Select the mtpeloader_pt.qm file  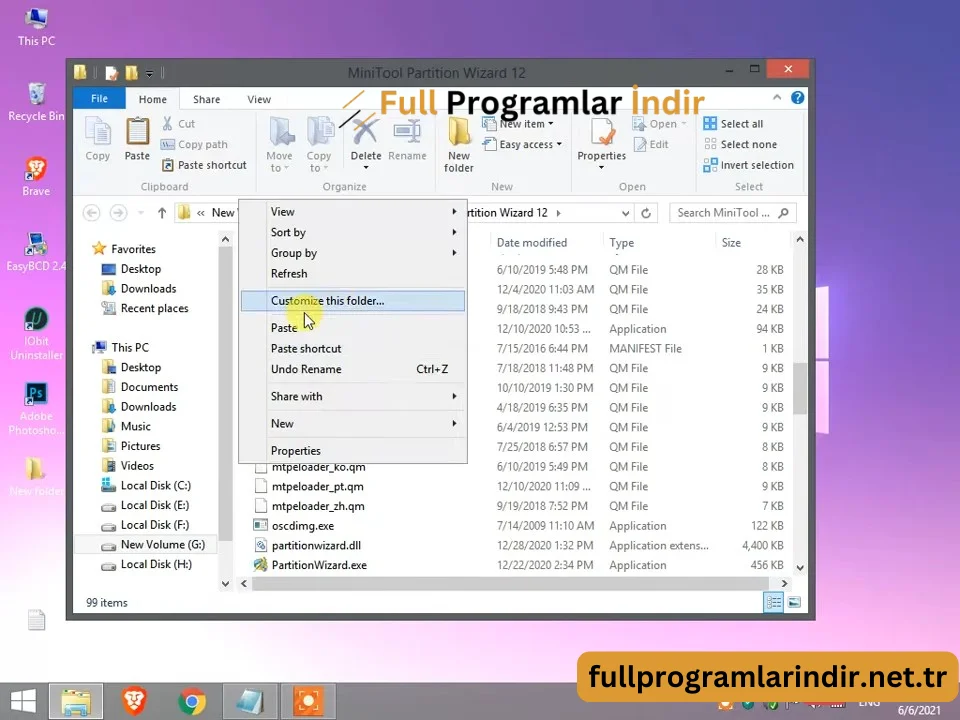pyautogui.click(x=317, y=487)
